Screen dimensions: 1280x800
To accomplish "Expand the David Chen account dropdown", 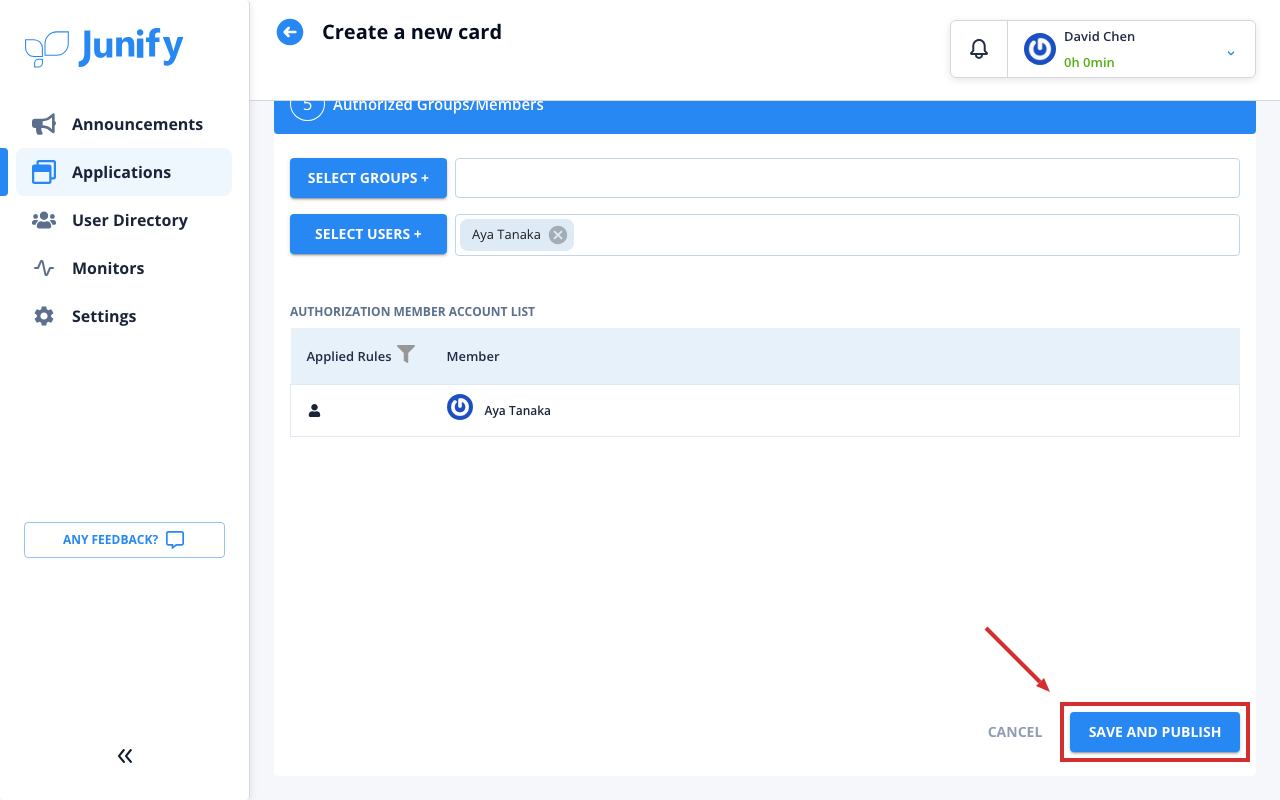I will [1231, 53].
